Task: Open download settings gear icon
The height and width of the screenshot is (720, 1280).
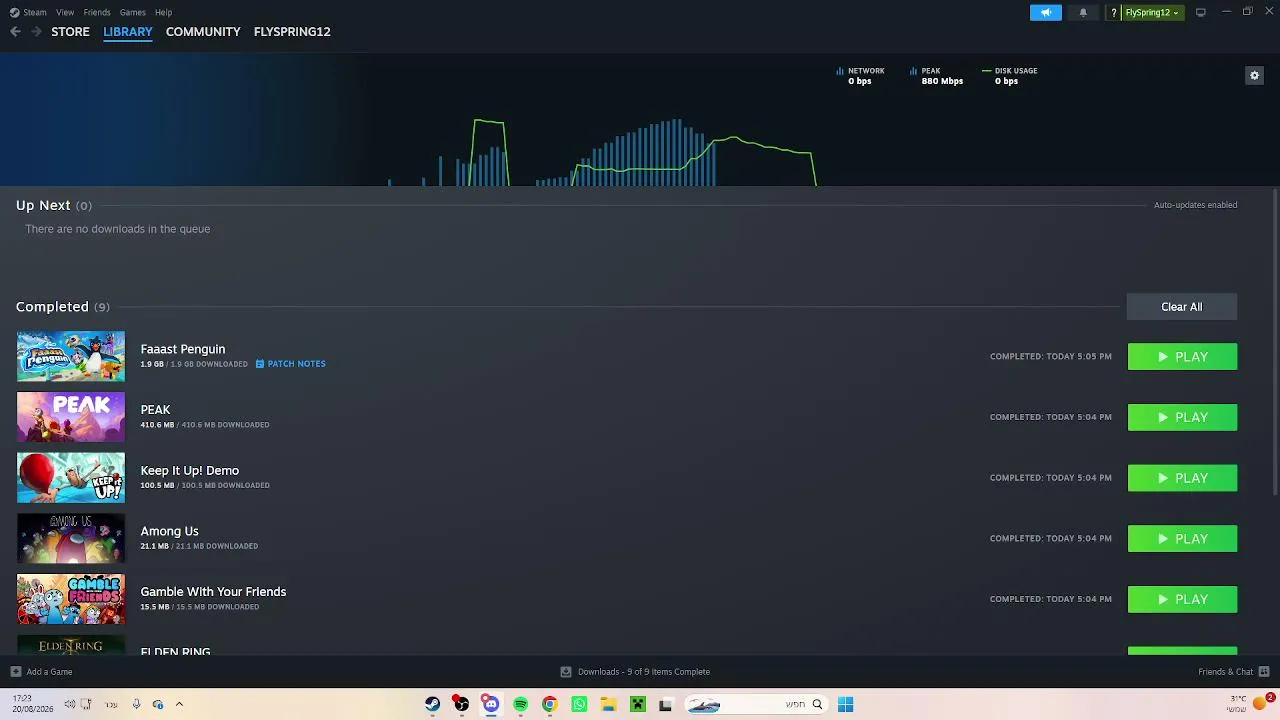Action: coord(1254,75)
